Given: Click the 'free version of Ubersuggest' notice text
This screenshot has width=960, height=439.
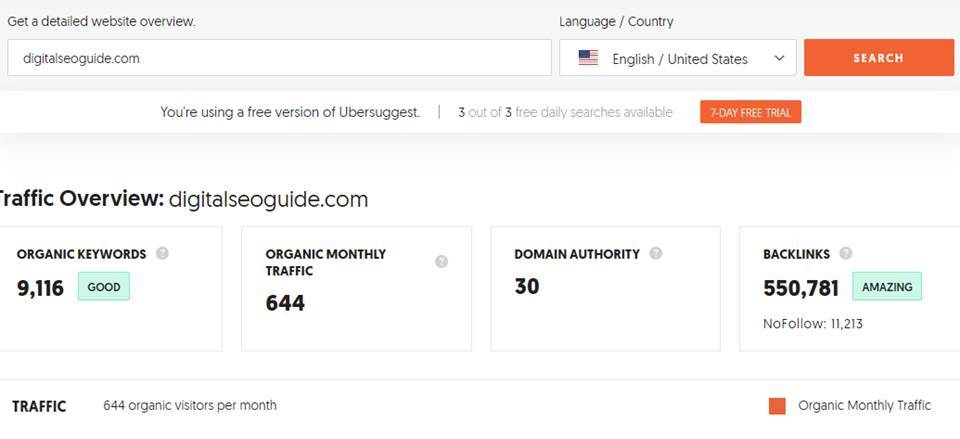Looking at the screenshot, I should coord(290,113).
